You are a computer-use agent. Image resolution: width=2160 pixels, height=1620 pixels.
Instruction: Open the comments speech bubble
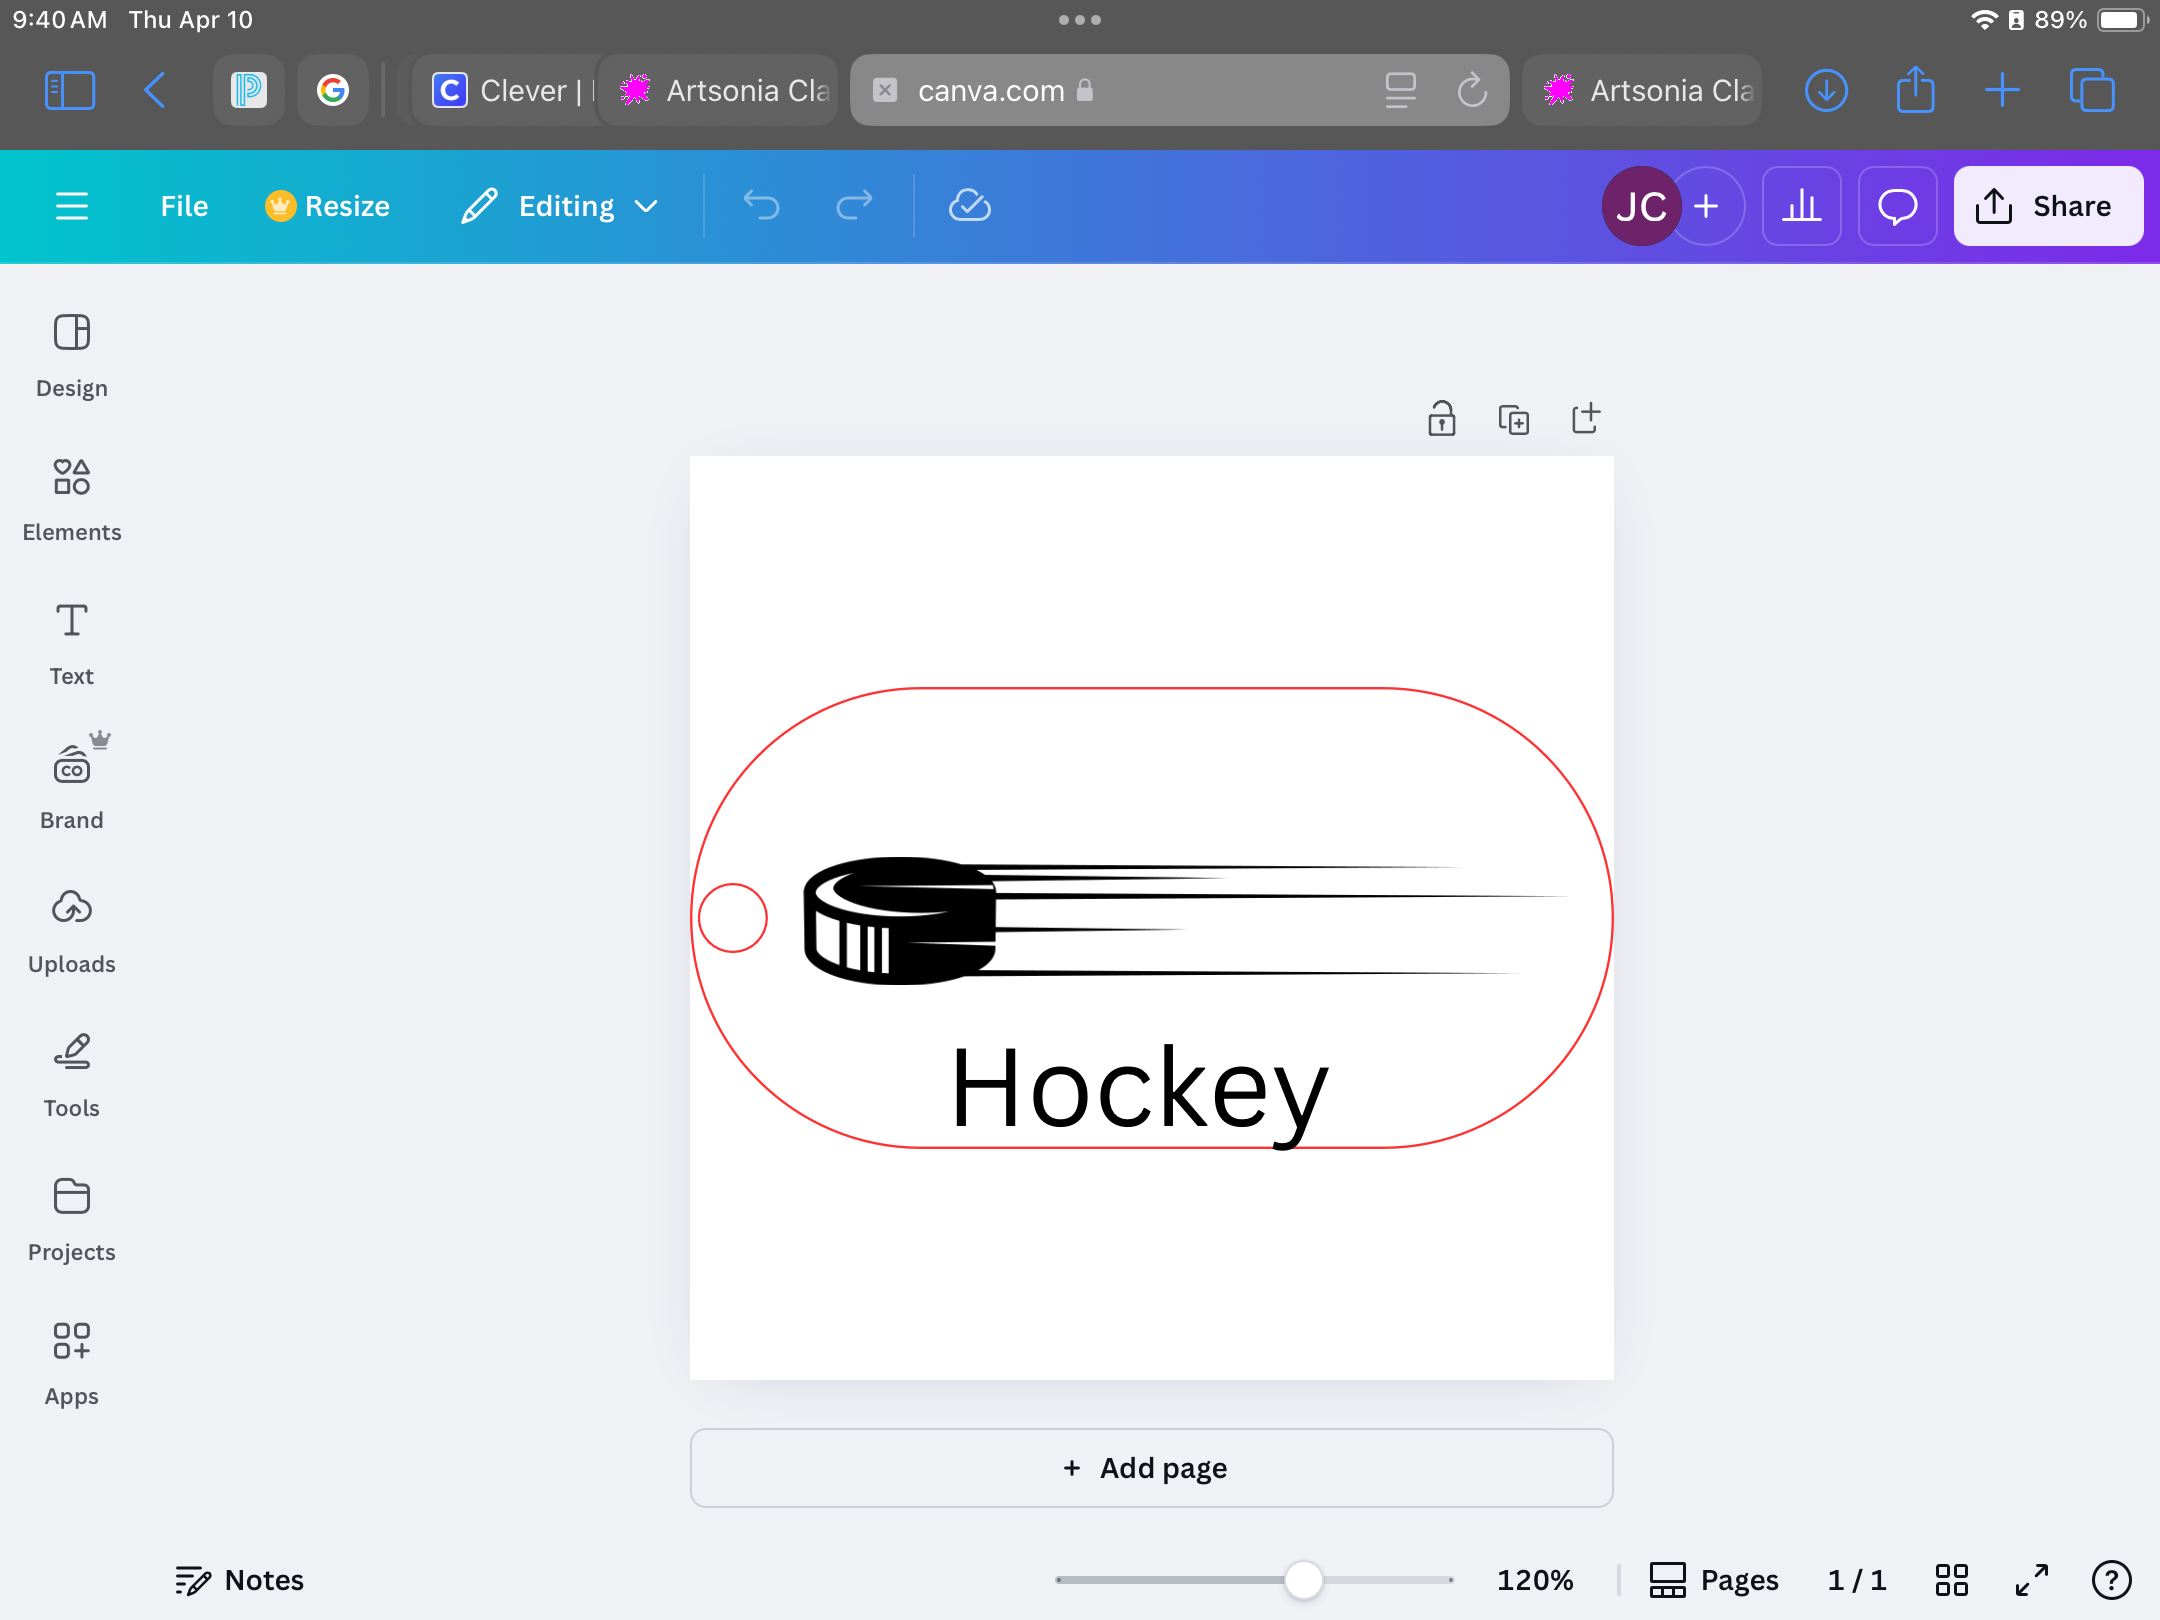click(x=1897, y=206)
